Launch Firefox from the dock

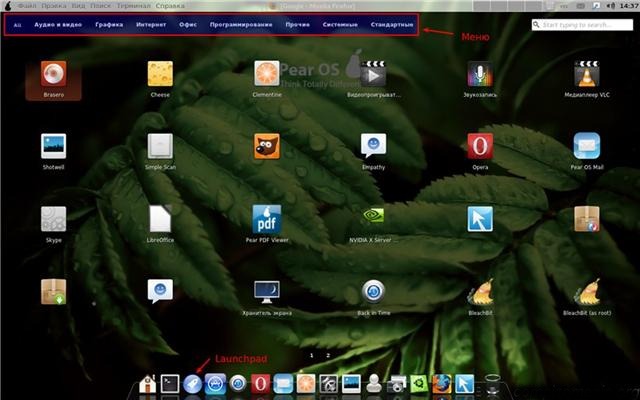click(x=442, y=384)
